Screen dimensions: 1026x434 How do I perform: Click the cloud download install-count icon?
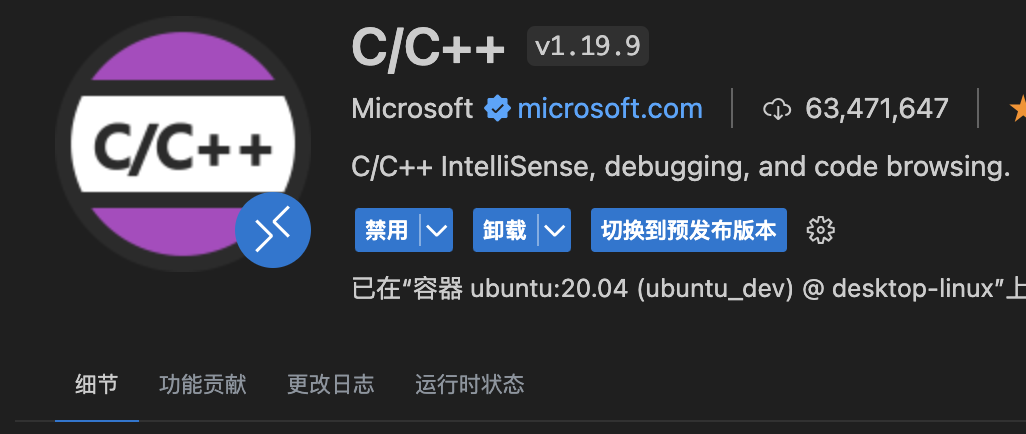point(777,109)
